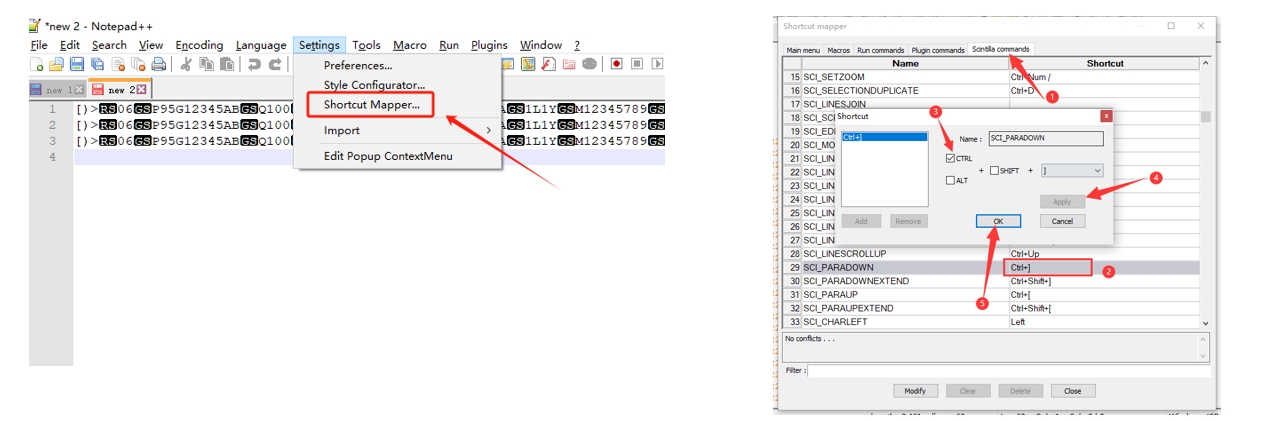Switch to the Macros tab
The image size is (1265, 421).
click(838, 50)
